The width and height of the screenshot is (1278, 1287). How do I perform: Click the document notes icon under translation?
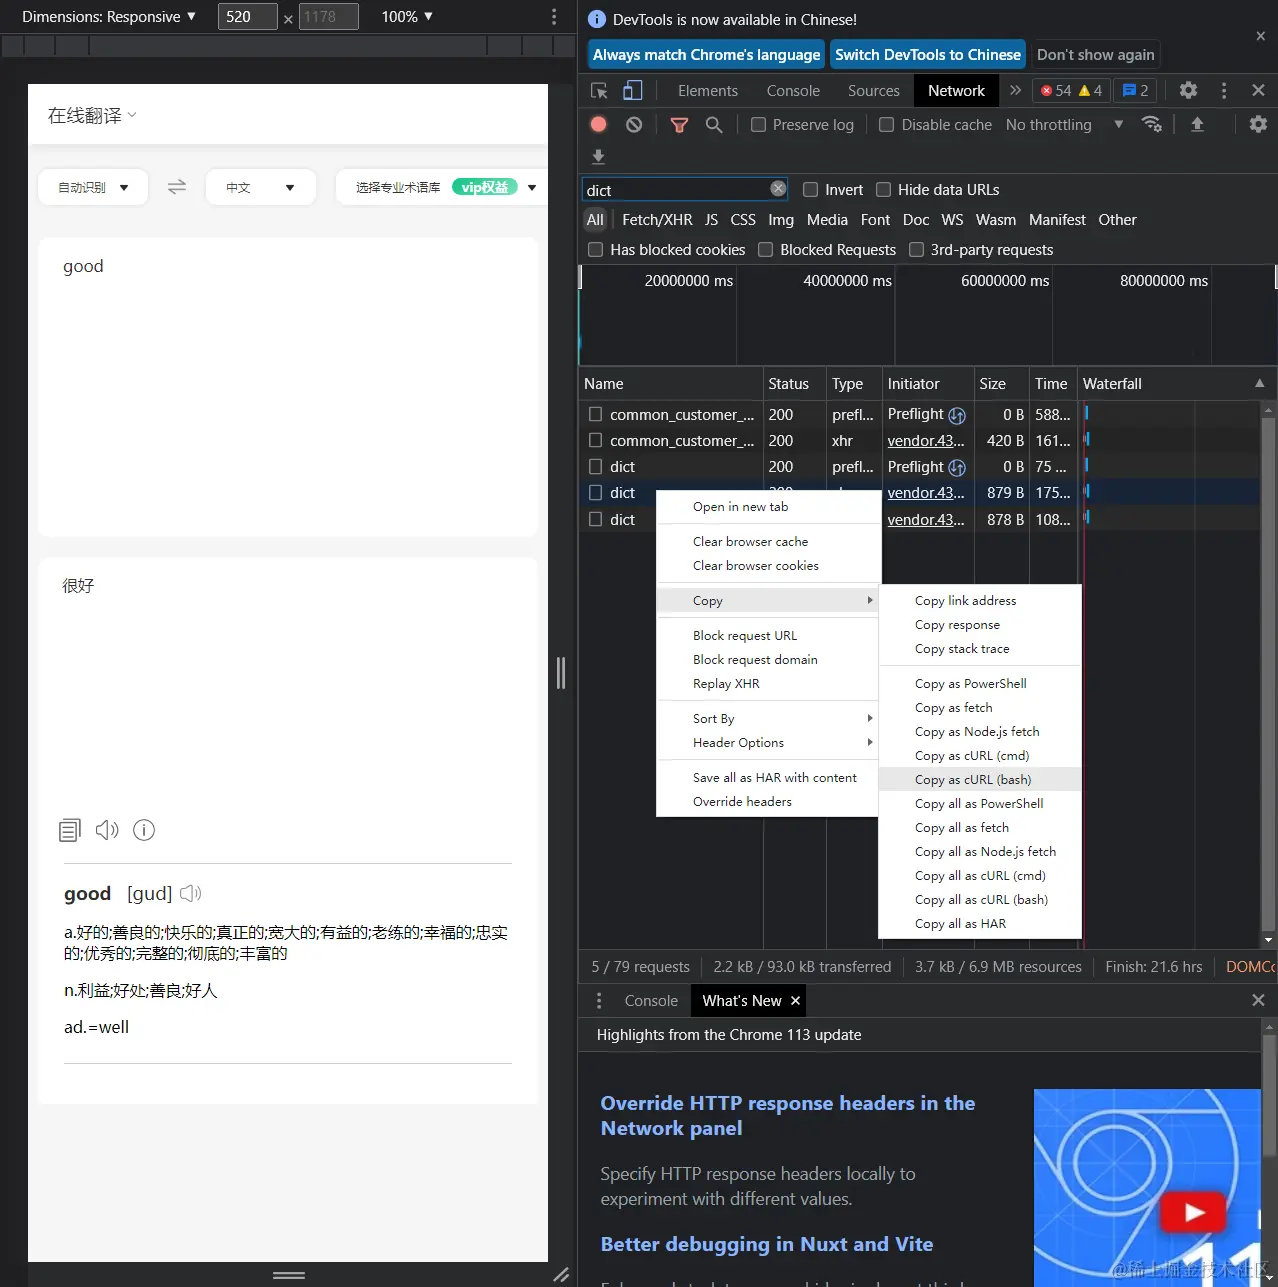click(70, 830)
